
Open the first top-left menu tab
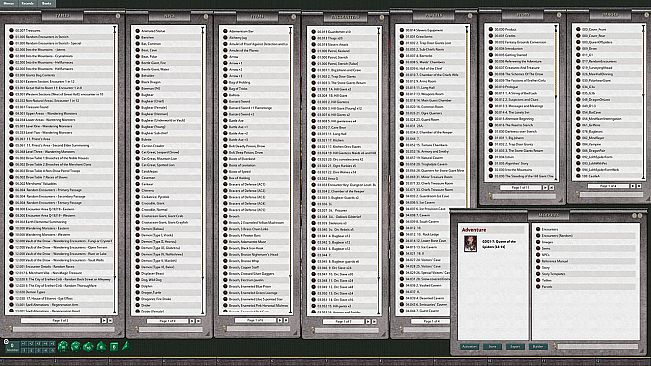tap(8, 3)
